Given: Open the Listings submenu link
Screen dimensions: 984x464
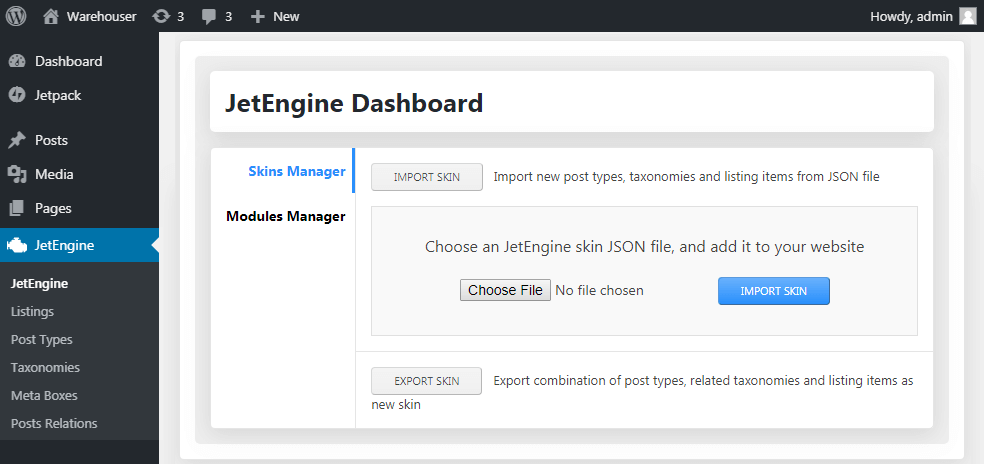Looking at the screenshot, I should coord(33,311).
